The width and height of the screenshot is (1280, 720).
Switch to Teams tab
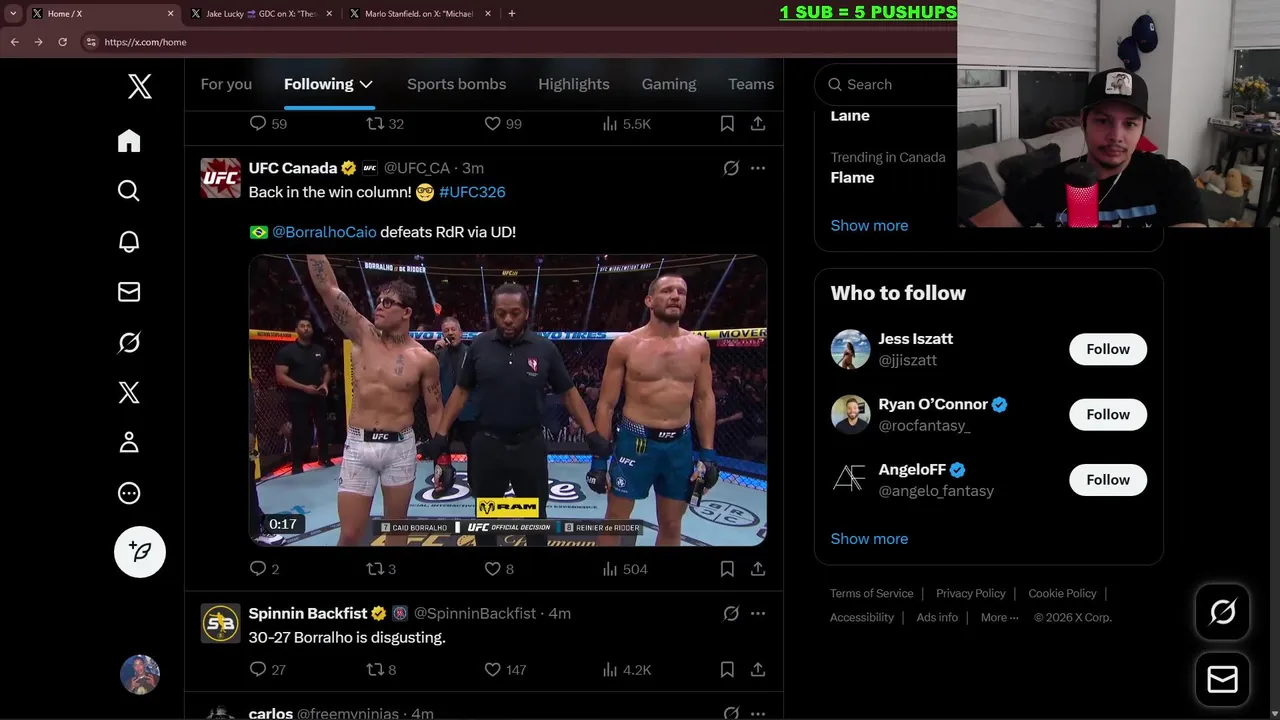[751, 84]
